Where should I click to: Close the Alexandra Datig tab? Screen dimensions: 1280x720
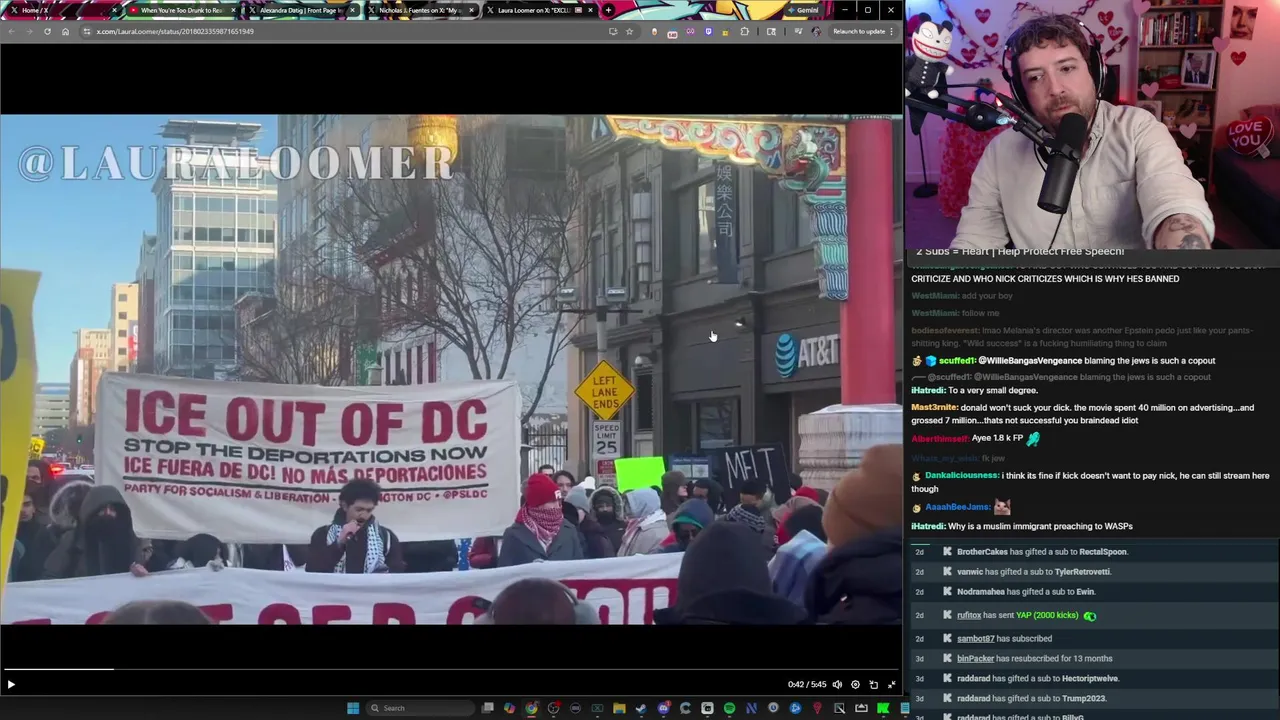tap(351, 10)
